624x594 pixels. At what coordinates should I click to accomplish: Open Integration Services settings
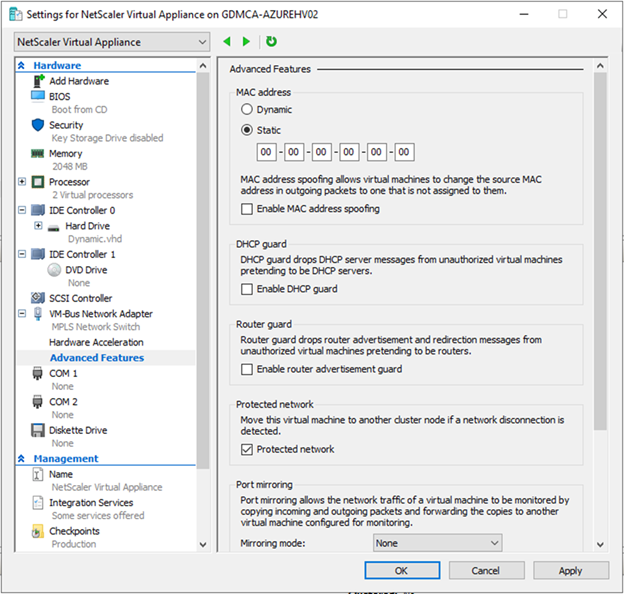(91, 503)
